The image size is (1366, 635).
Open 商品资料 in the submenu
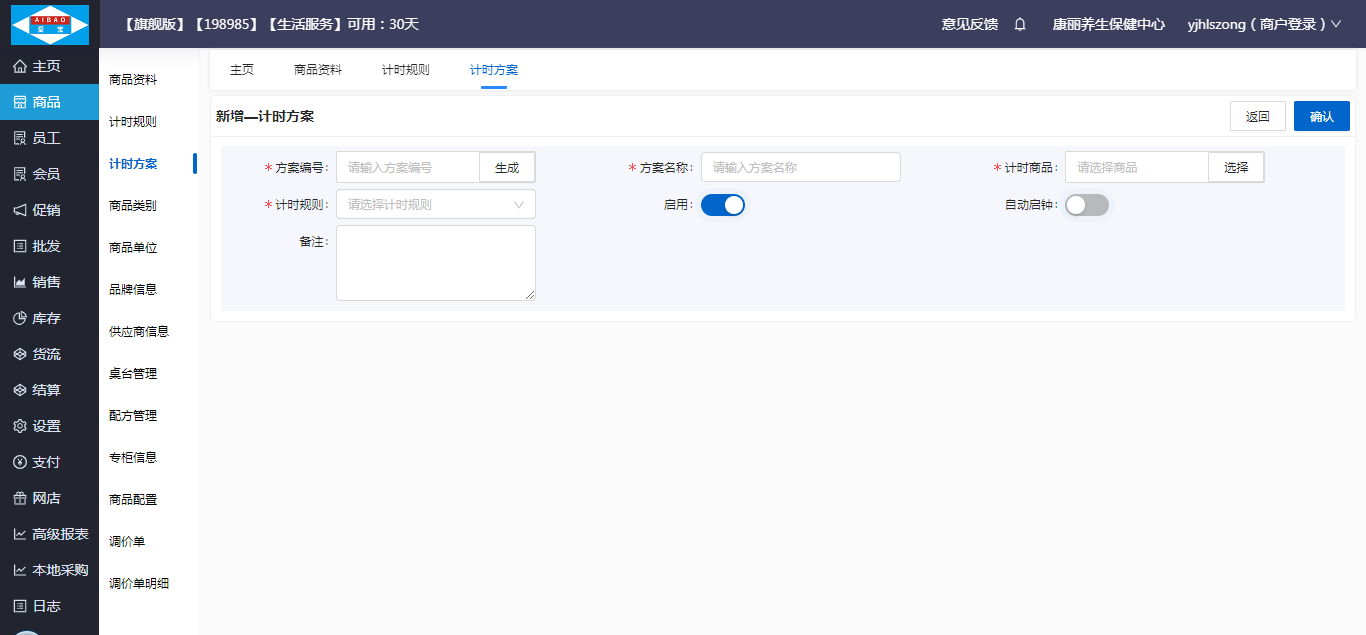point(133,80)
